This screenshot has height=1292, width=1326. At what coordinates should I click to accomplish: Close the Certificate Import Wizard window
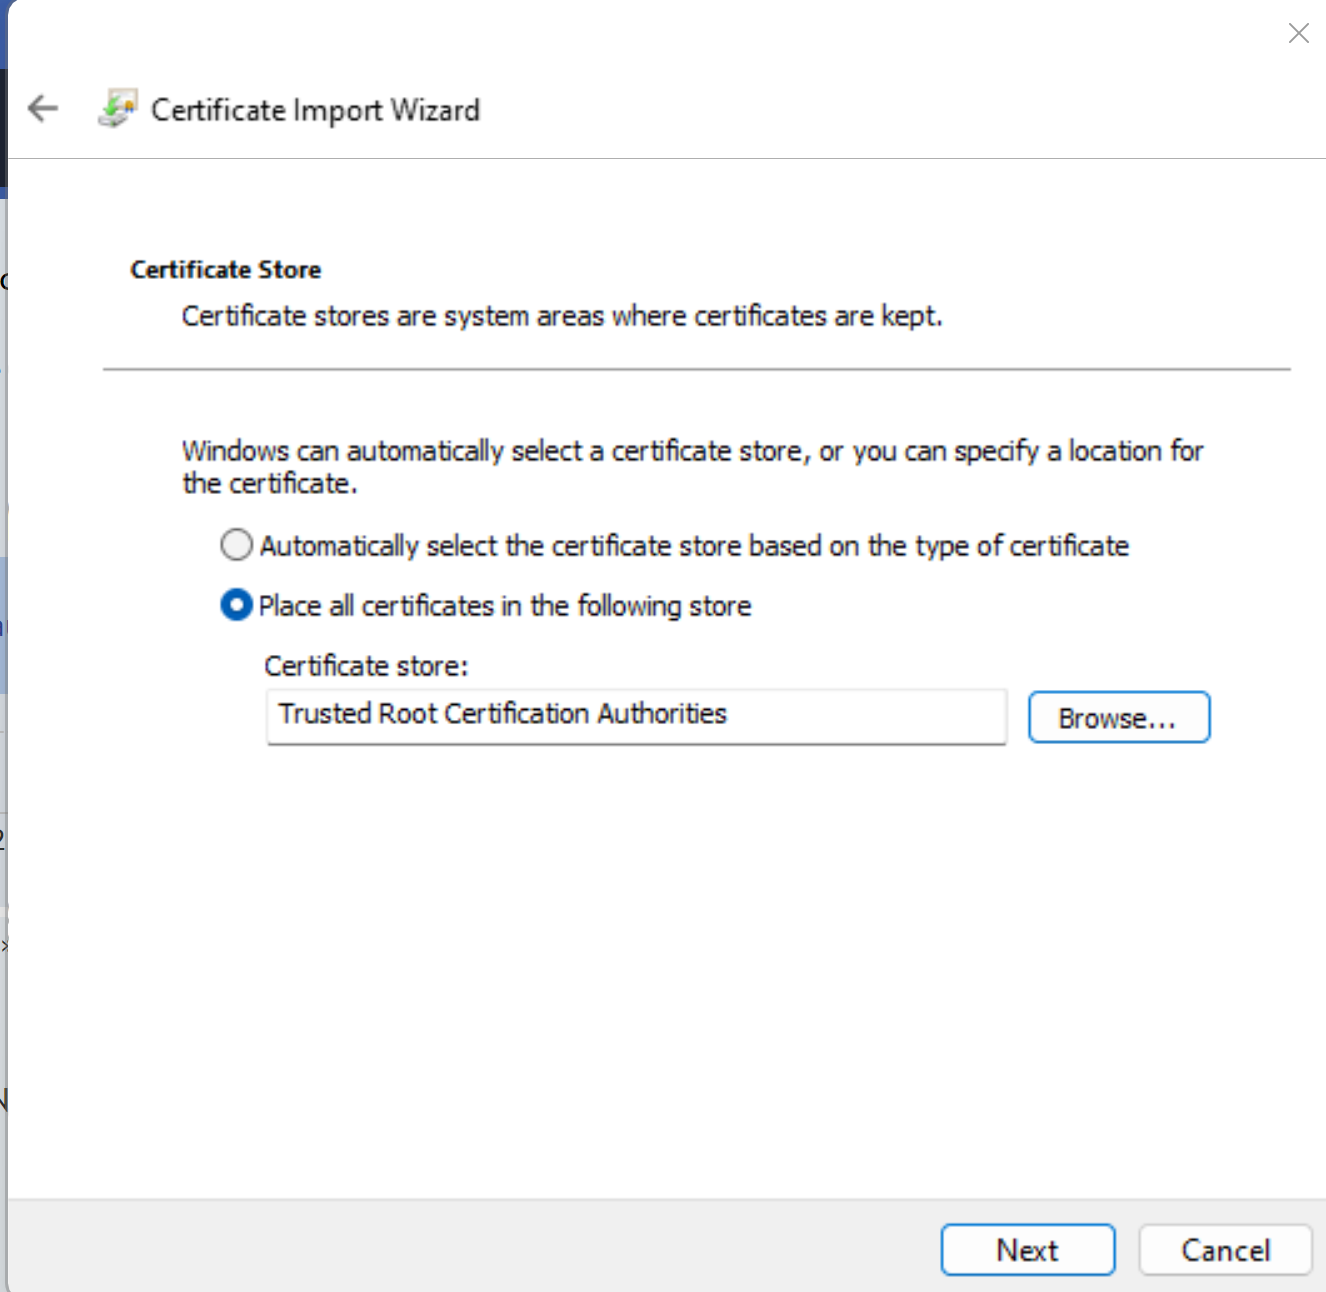click(x=1298, y=33)
